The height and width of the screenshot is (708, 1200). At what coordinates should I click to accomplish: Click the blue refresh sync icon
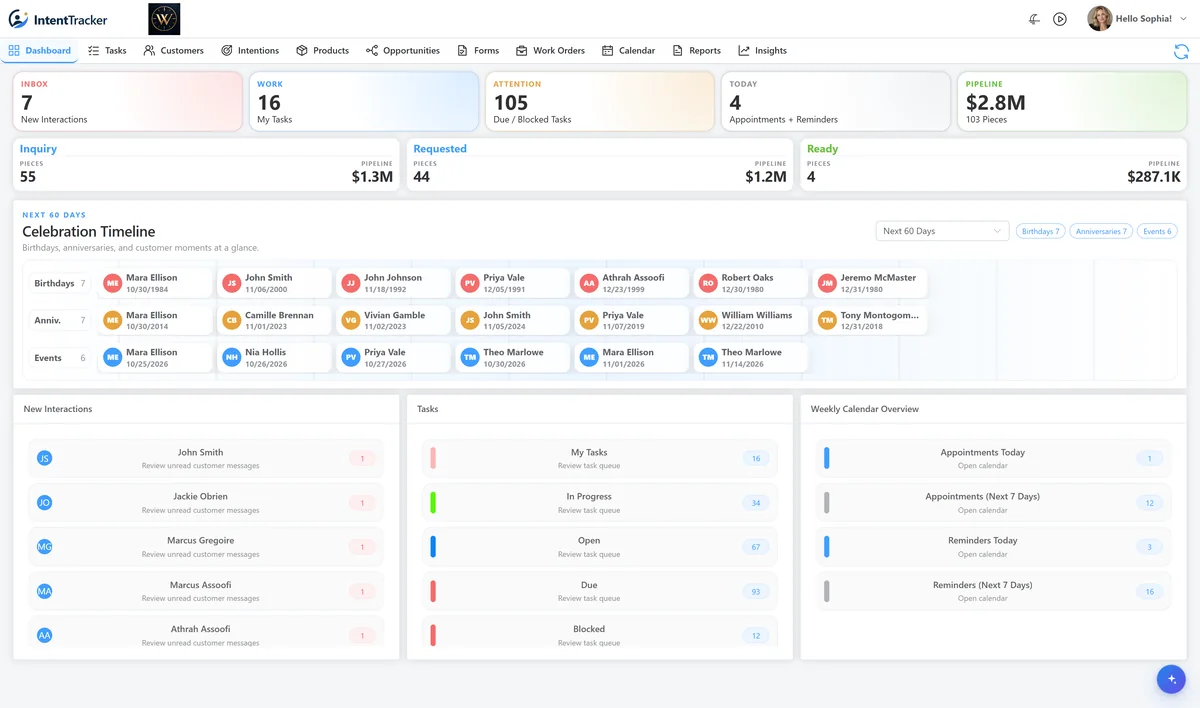[1181, 51]
